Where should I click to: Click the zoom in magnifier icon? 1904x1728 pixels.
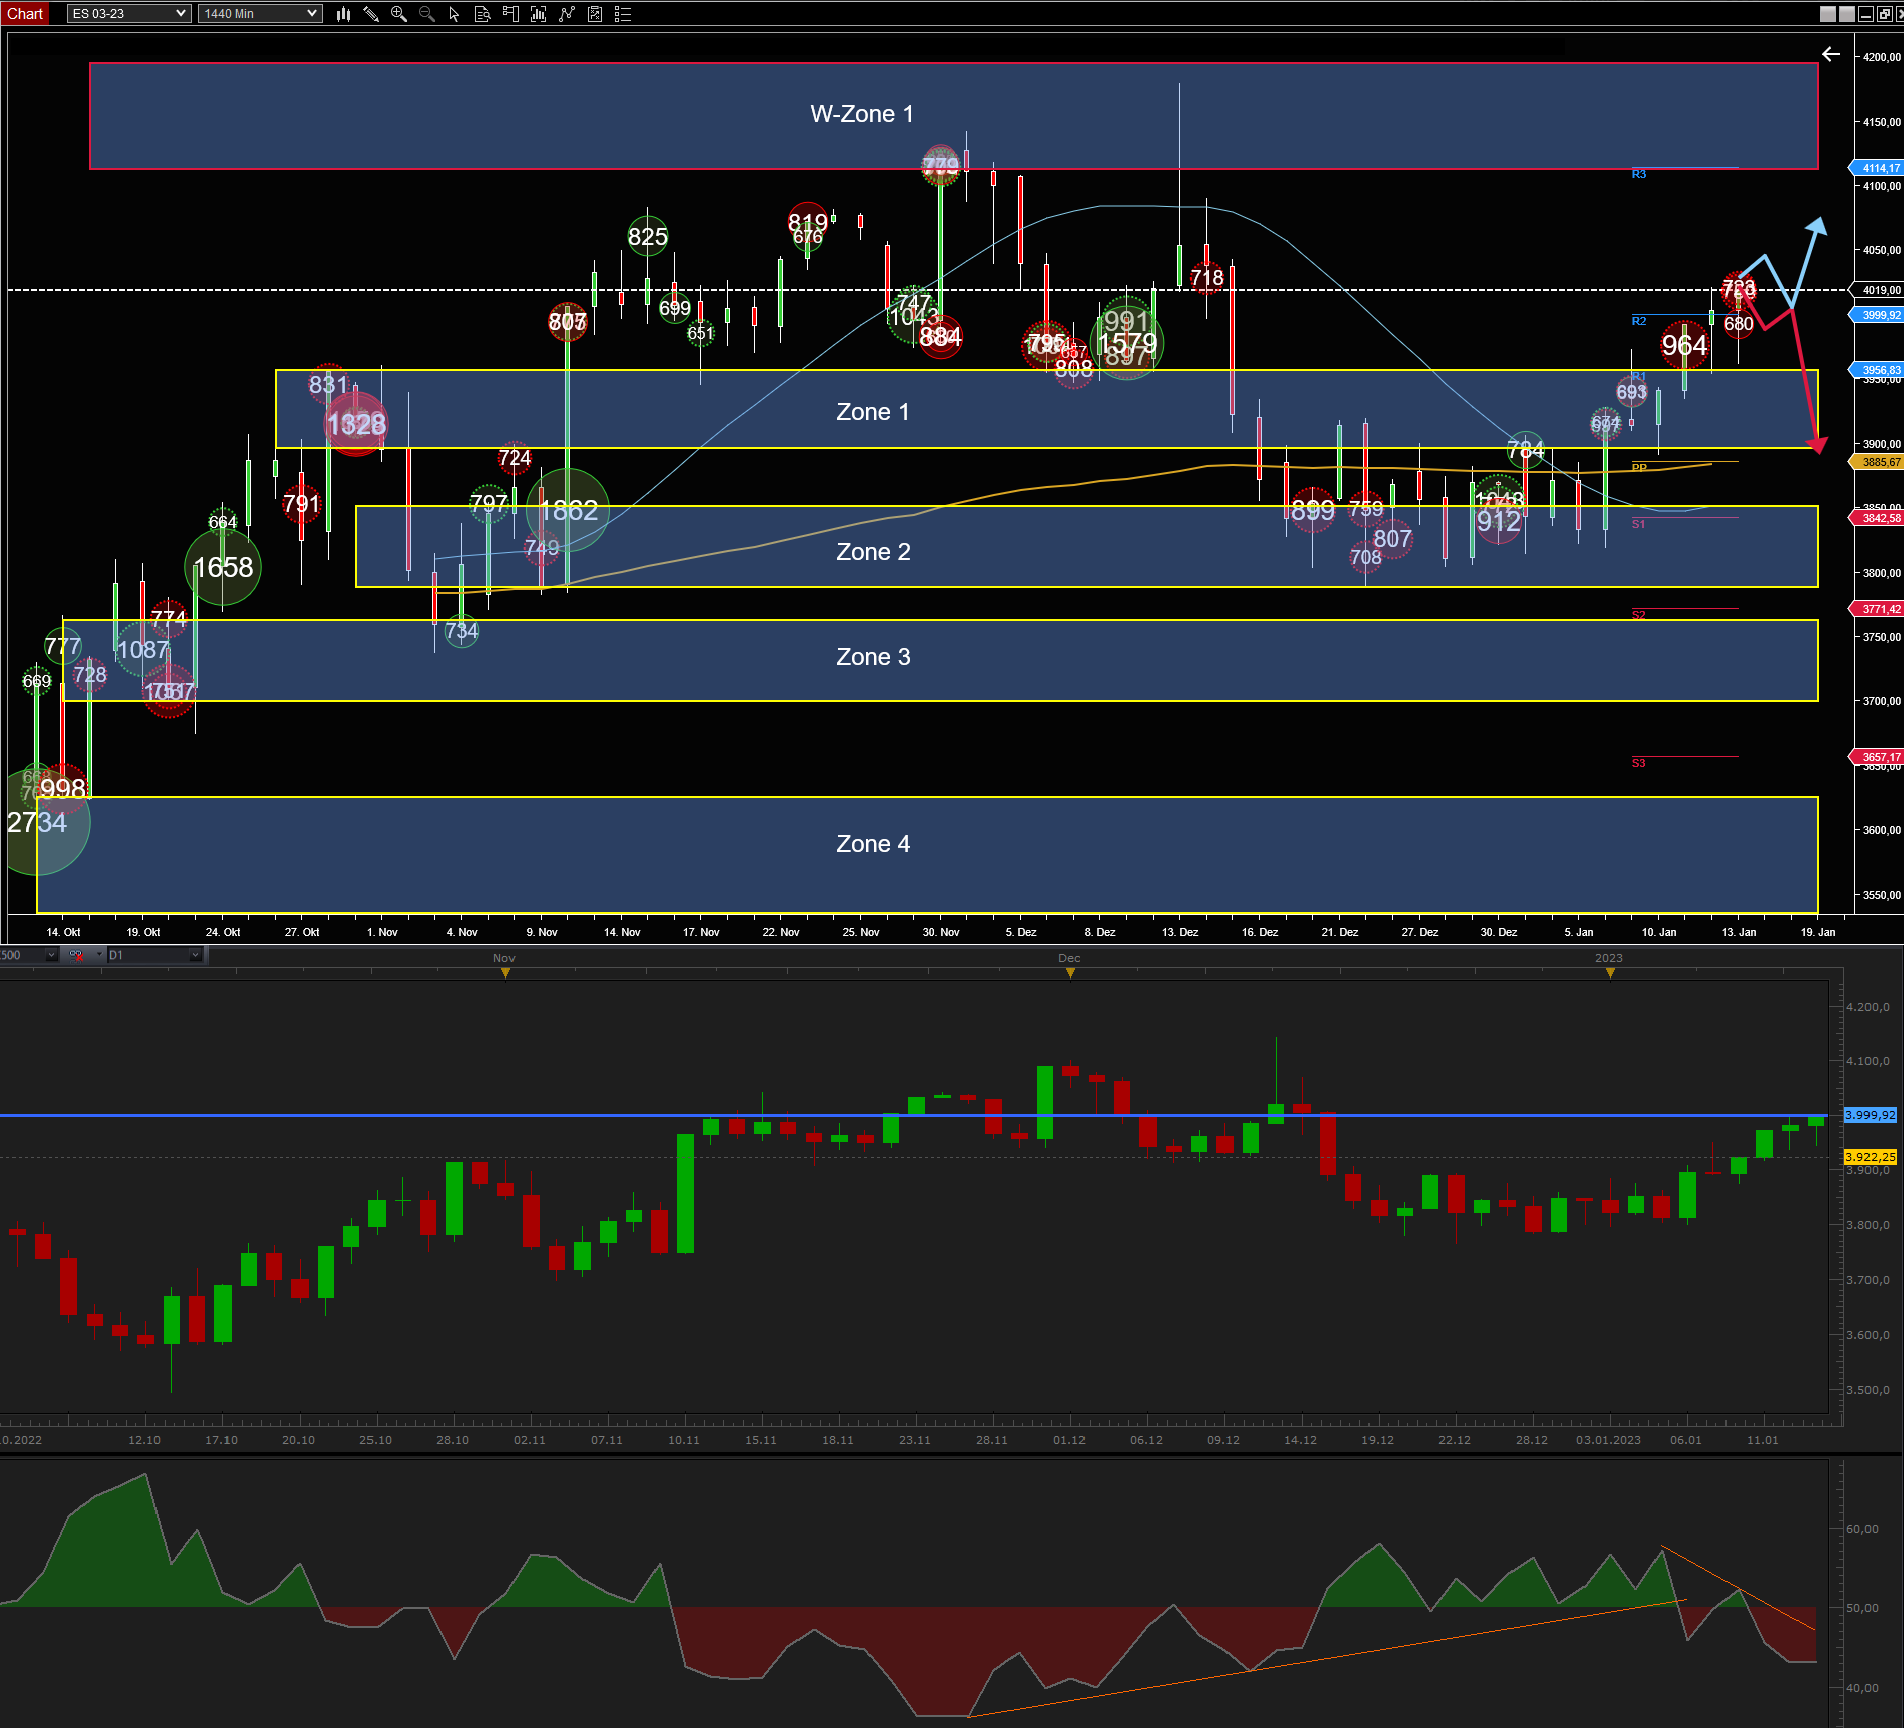(399, 14)
